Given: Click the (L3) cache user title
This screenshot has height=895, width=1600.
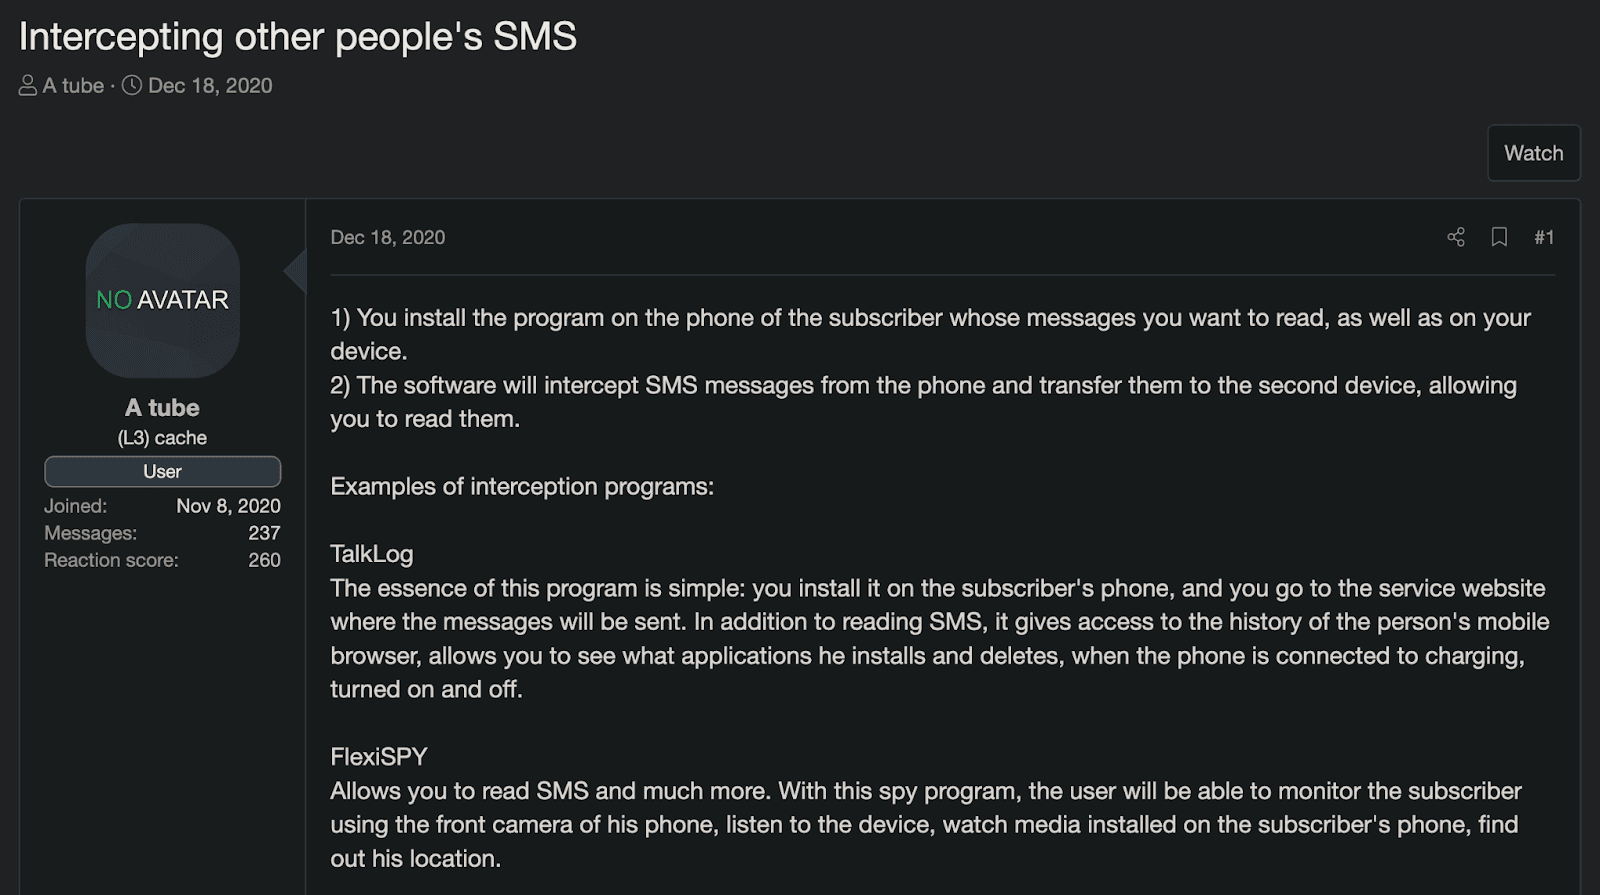Looking at the screenshot, I should coord(162,438).
